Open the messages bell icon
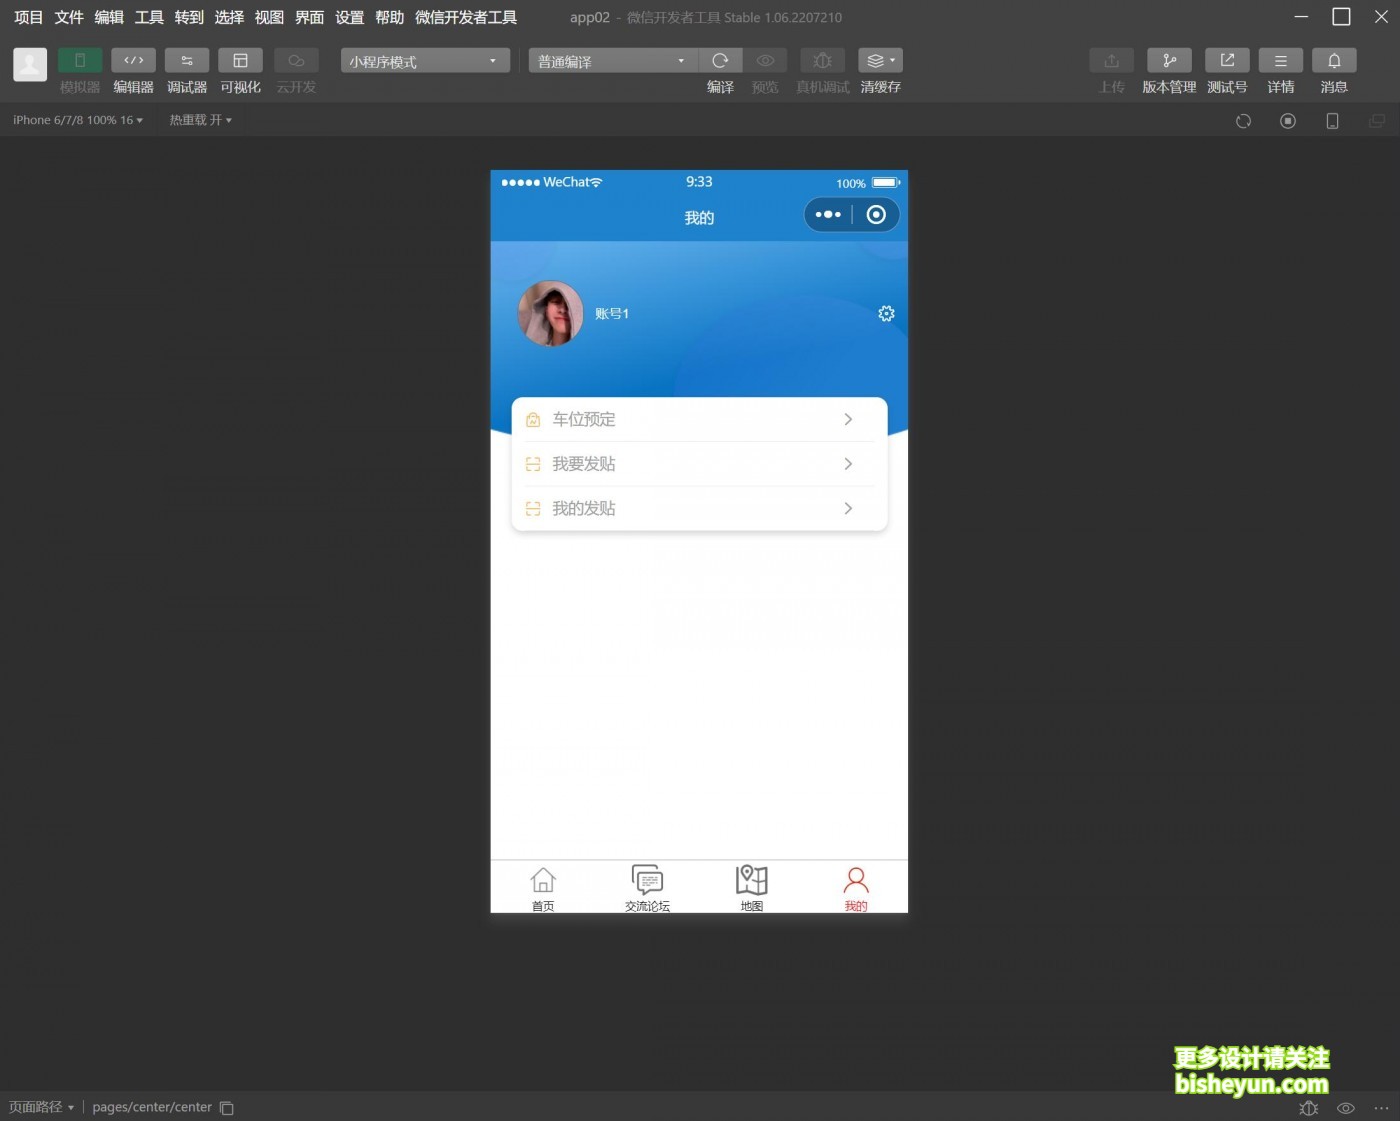The image size is (1400, 1121). (x=1334, y=61)
